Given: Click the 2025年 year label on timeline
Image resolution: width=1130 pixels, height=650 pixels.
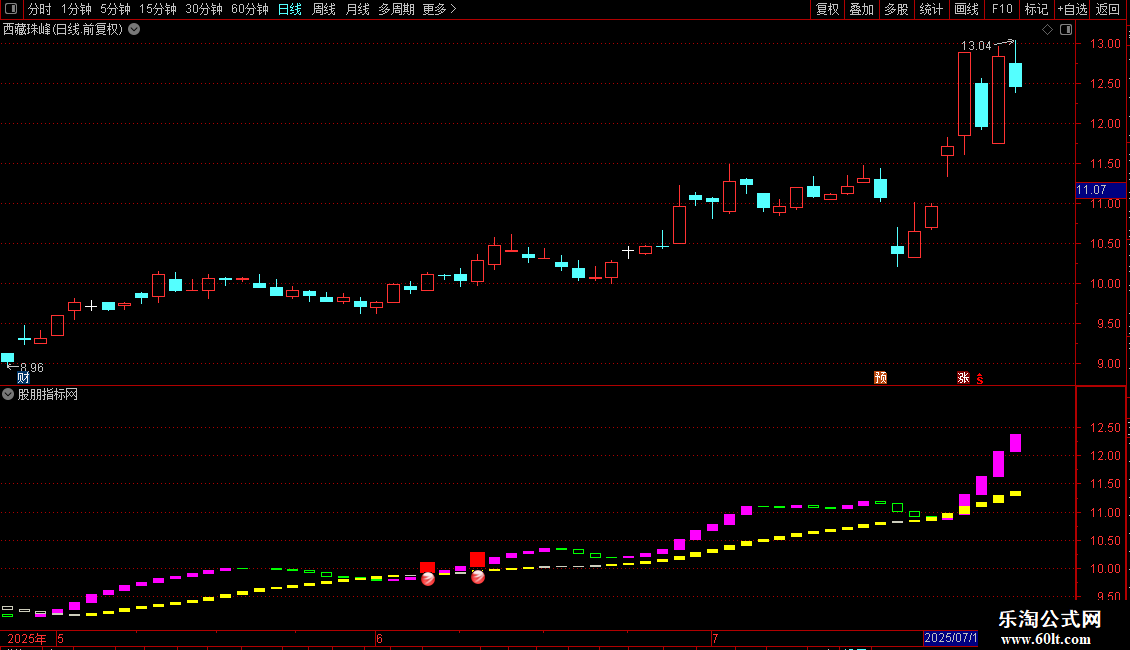Looking at the screenshot, I should [x=27, y=638].
